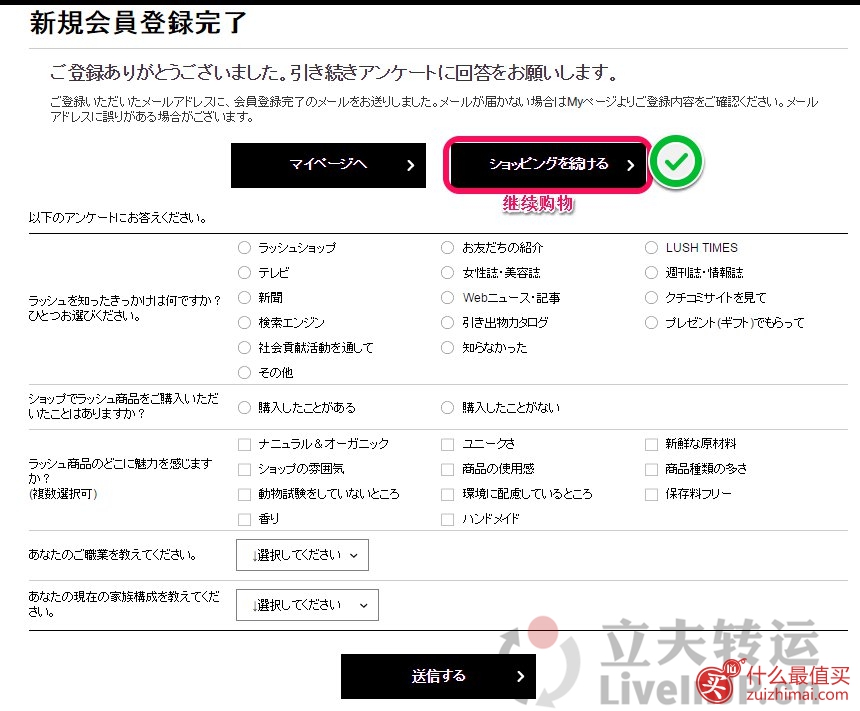
Task: Check ショップの雰囲気 checkbox
Action: point(244,470)
